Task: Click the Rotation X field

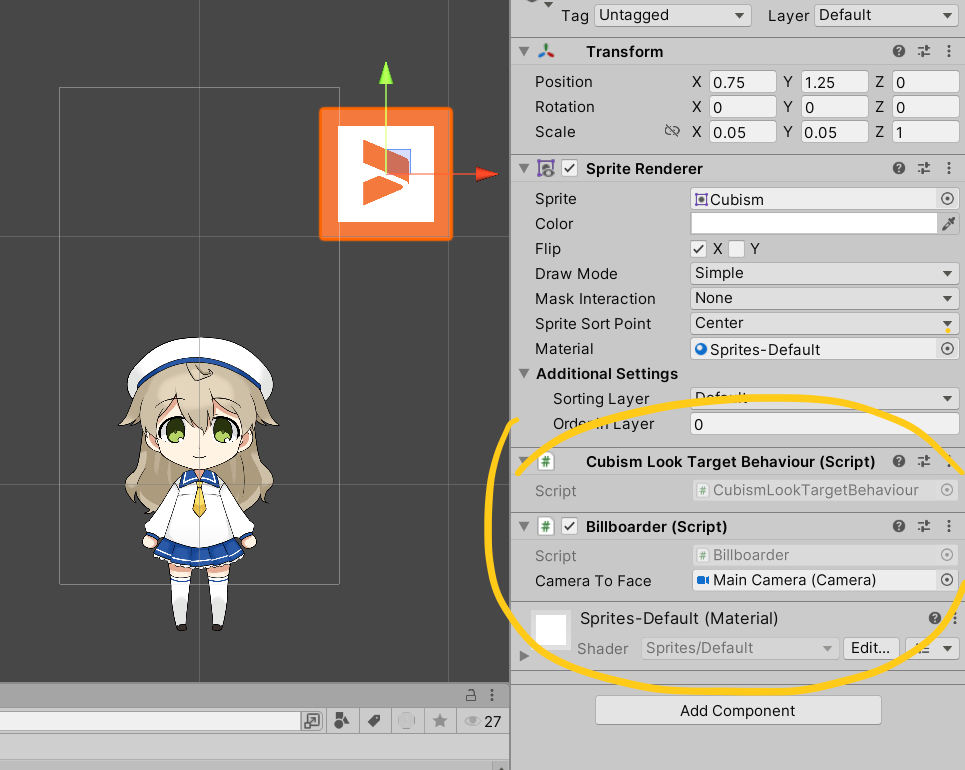Action: click(x=742, y=107)
